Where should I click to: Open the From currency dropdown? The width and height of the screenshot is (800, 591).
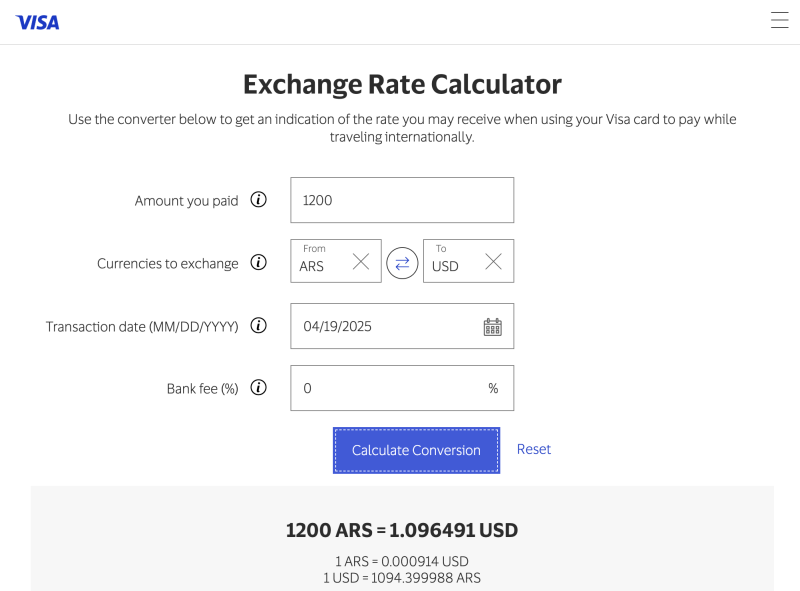(x=322, y=262)
